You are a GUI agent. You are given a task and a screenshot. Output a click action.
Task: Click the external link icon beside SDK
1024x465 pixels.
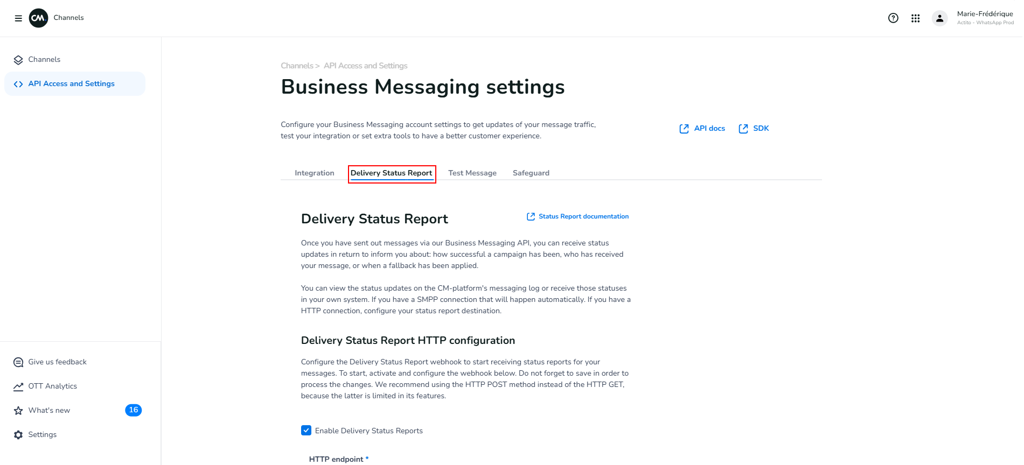[x=743, y=129]
